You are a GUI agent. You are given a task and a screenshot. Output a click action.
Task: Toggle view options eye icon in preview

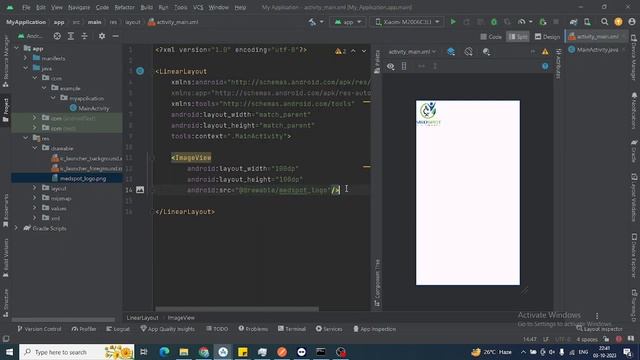[391, 66]
